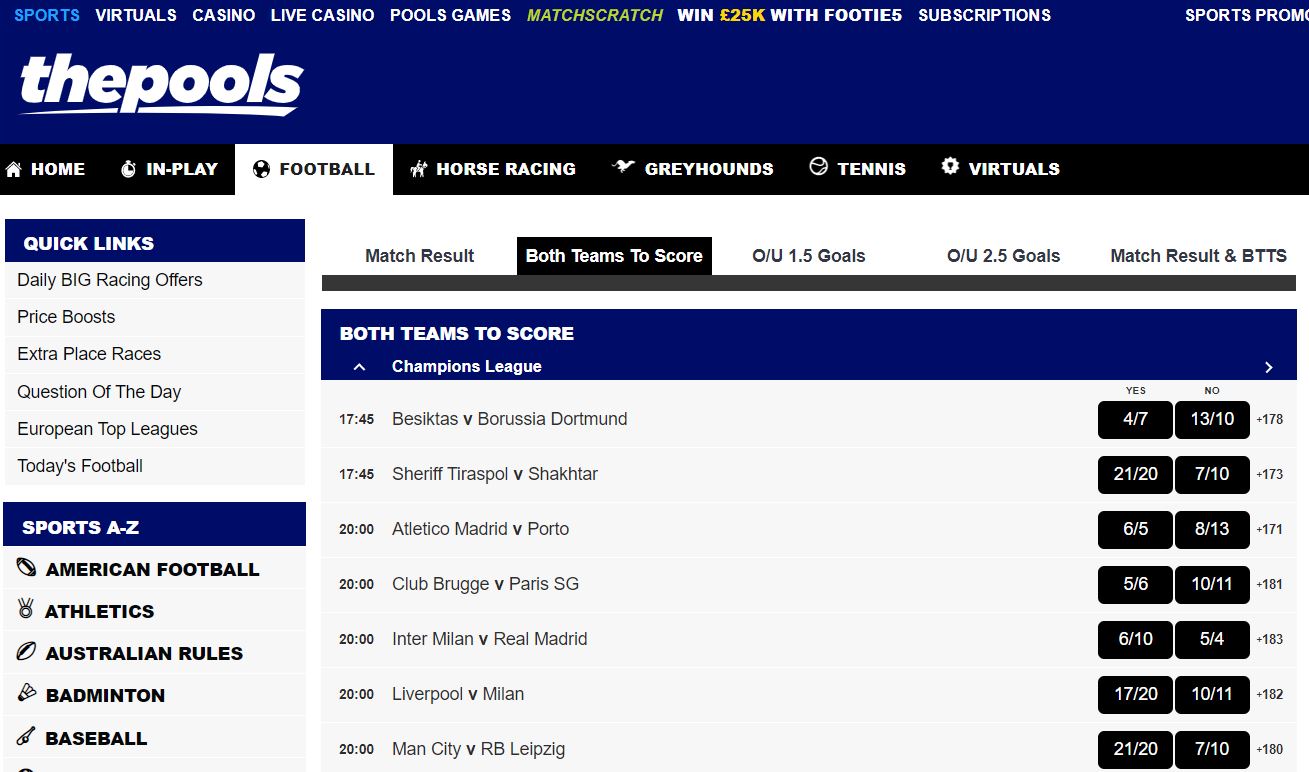Screen dimensions: 1309x772
Task: Click the In-Play stopwatch icon
Action: (x=128, y=169)
